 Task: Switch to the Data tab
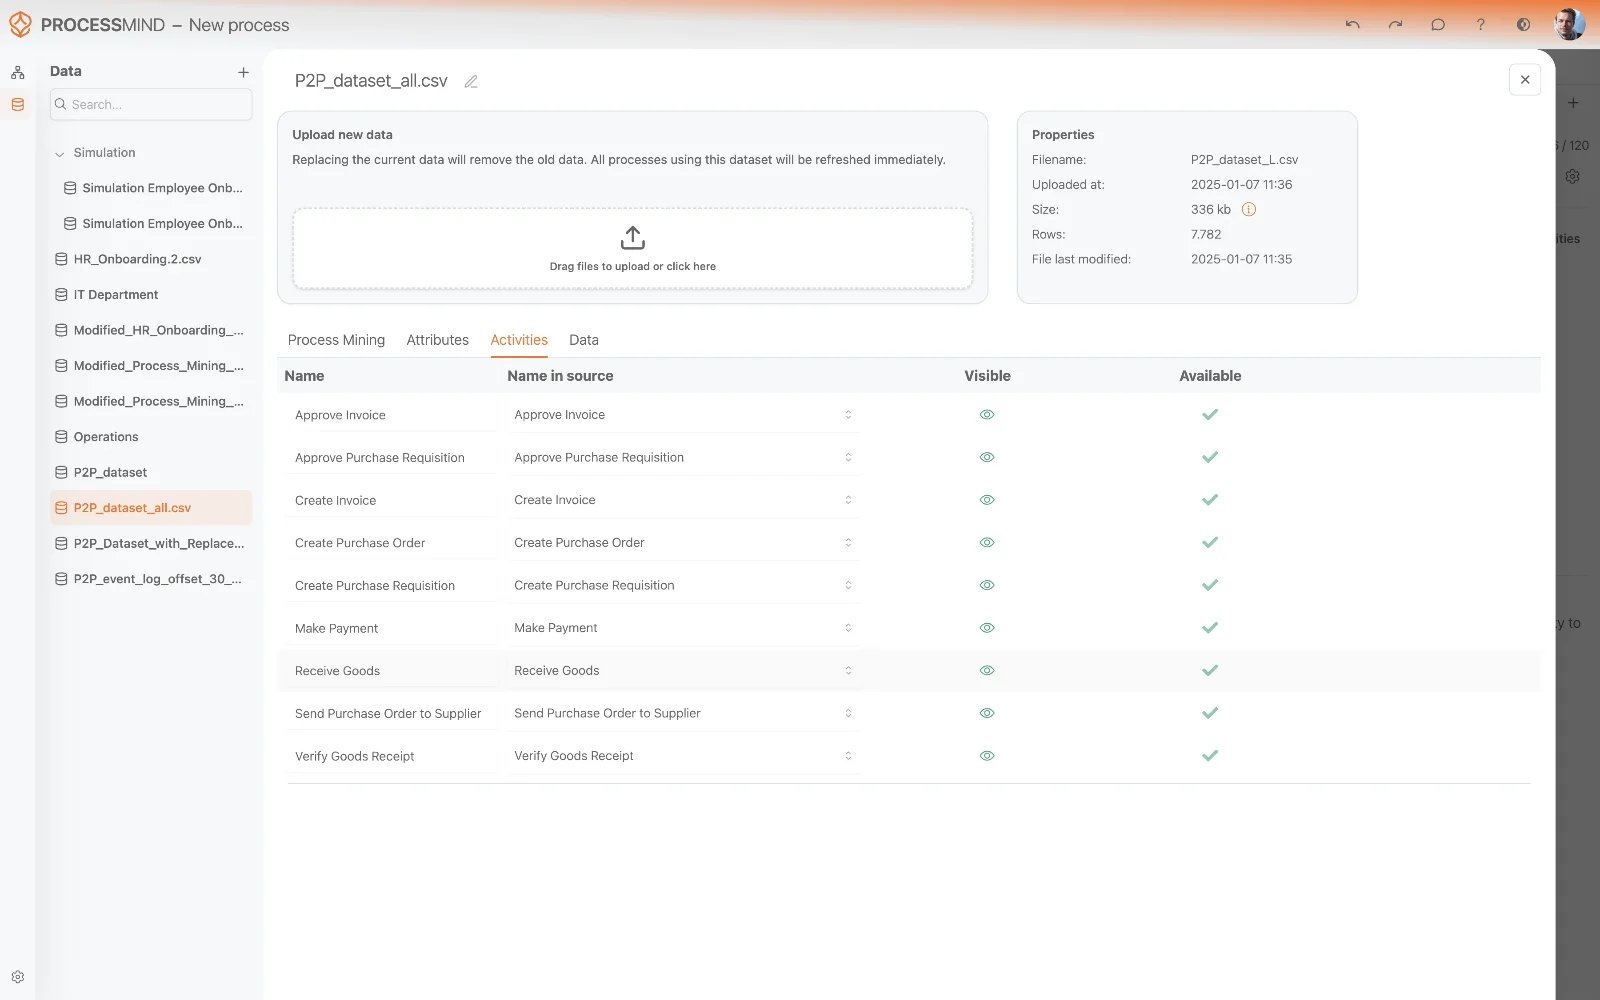(x=584, y=340)
